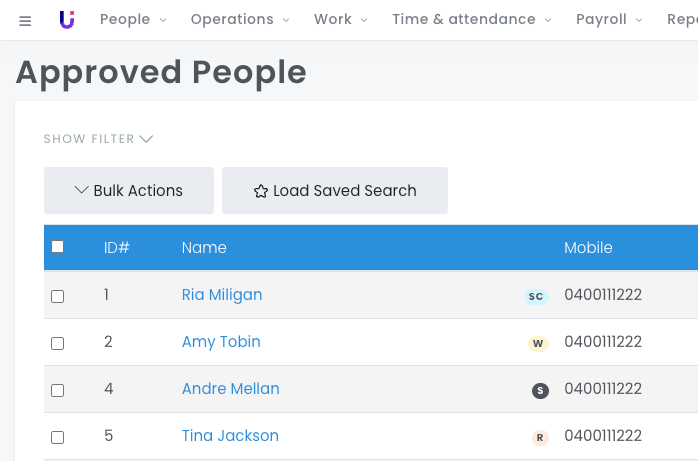
Task: Click the W badge beside Amy Tobin
Action: 538,343
